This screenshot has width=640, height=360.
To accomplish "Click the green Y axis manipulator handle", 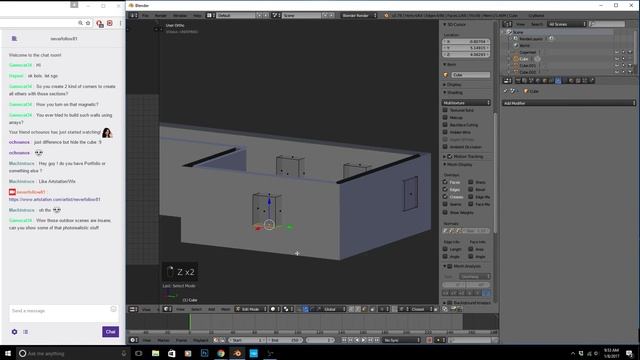I will [289, 227].
